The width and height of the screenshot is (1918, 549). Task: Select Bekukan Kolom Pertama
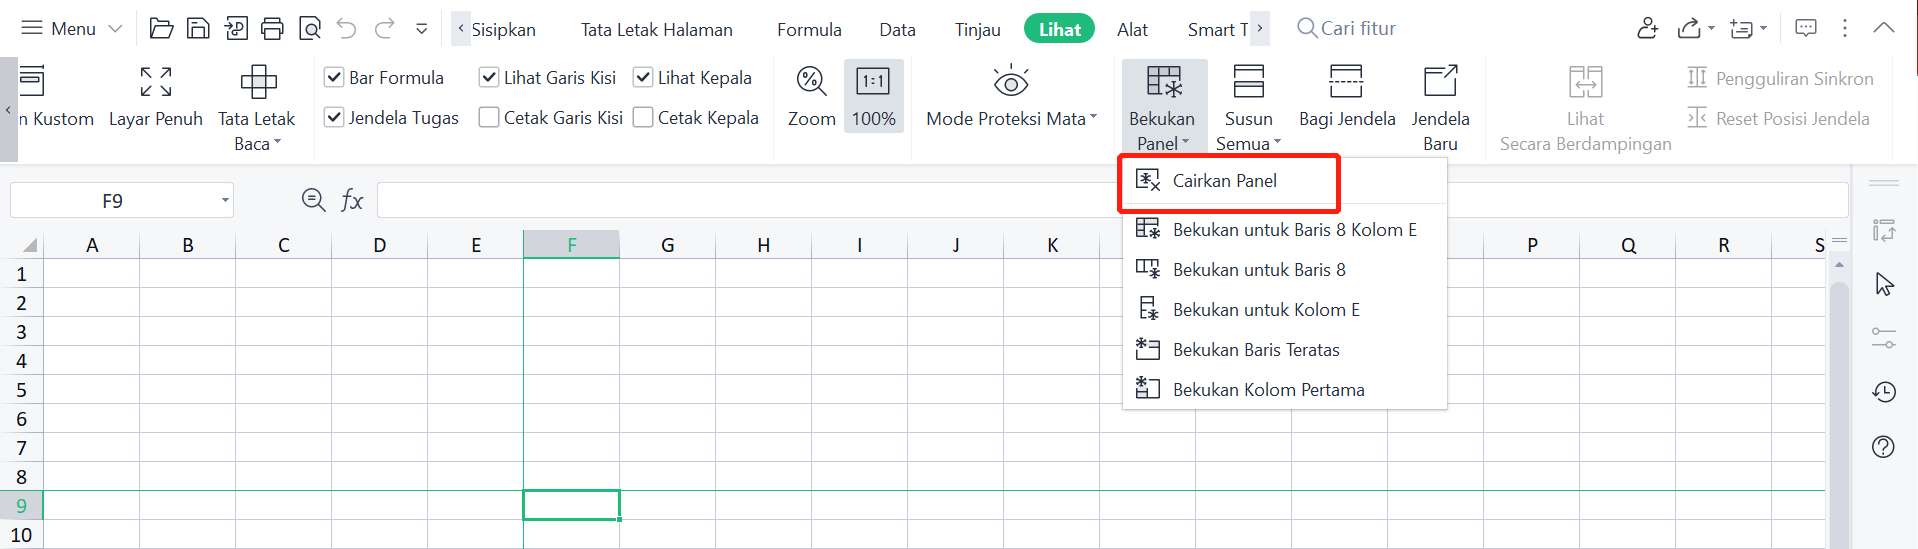pyautogui.click(x=1285, y=389)
